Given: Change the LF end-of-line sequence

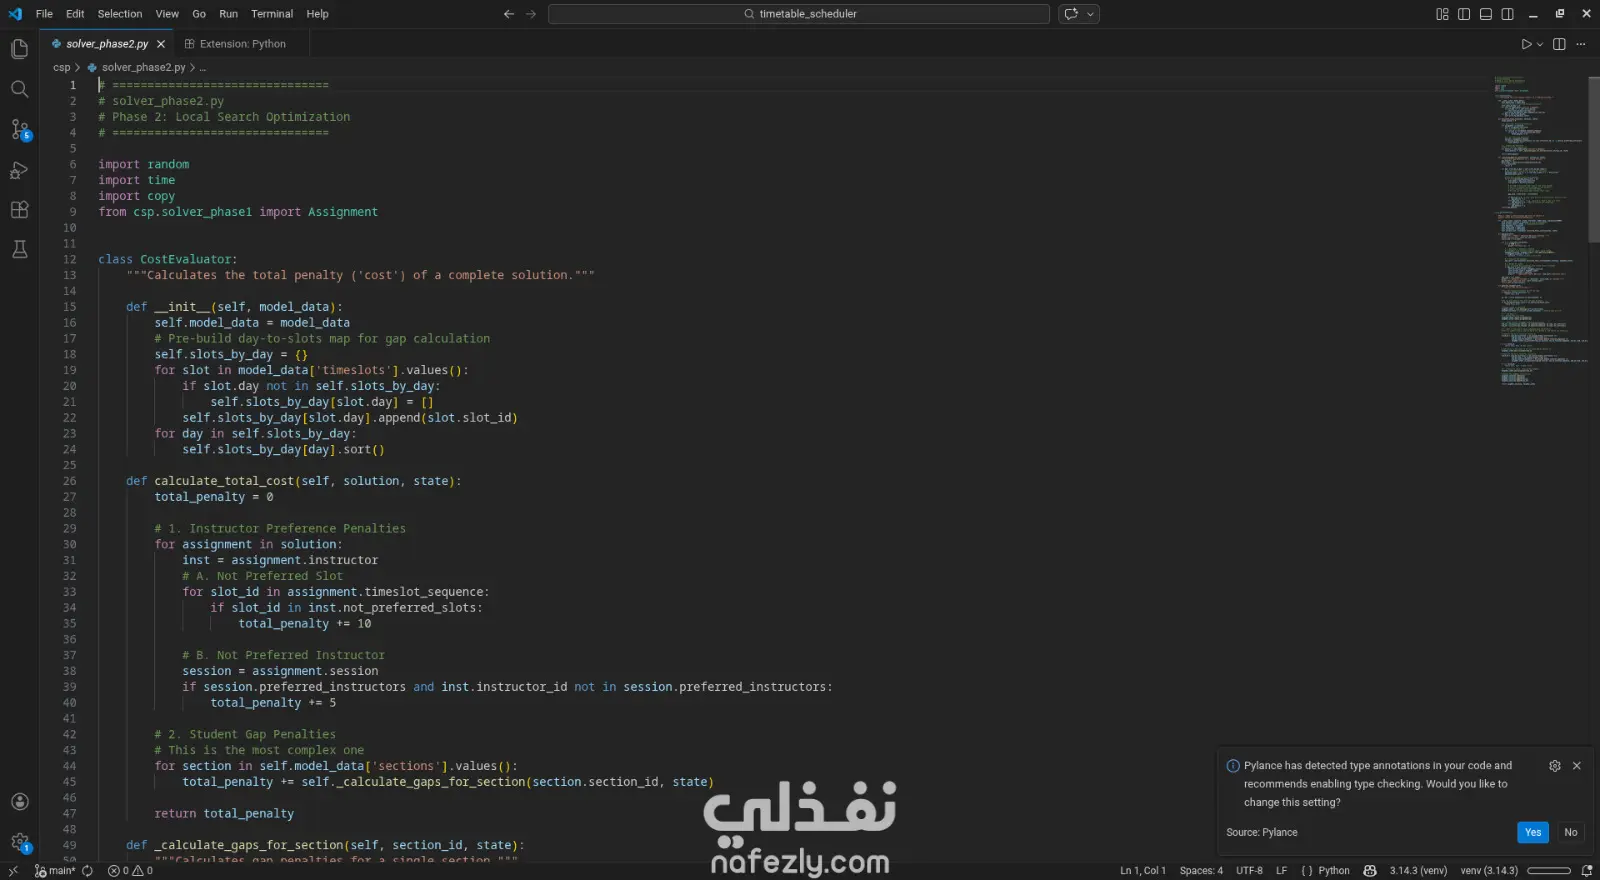Looking at the screenshot, I should [1281, 871].
